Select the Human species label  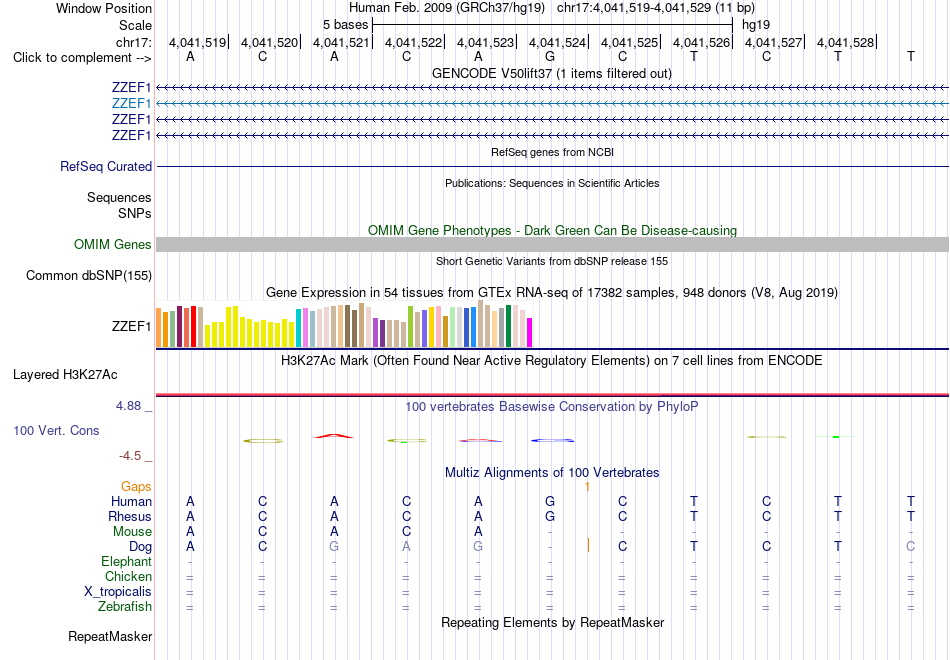pos(131,502)
